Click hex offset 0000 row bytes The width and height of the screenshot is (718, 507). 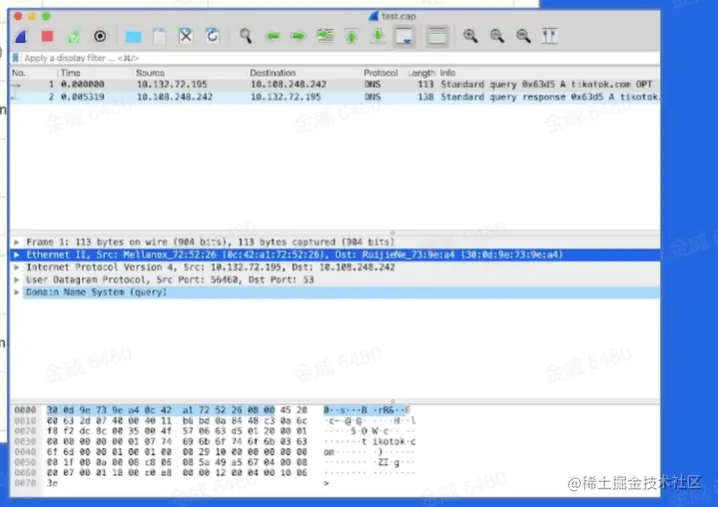177,410
